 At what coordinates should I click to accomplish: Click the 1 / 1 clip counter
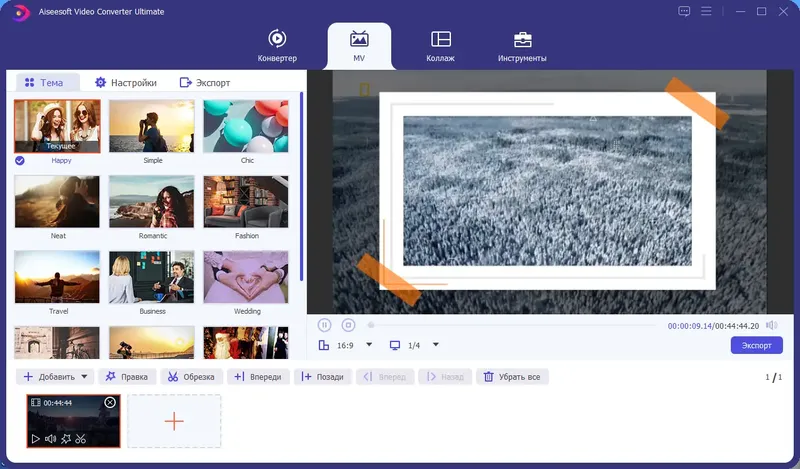[x=773, y=377]
